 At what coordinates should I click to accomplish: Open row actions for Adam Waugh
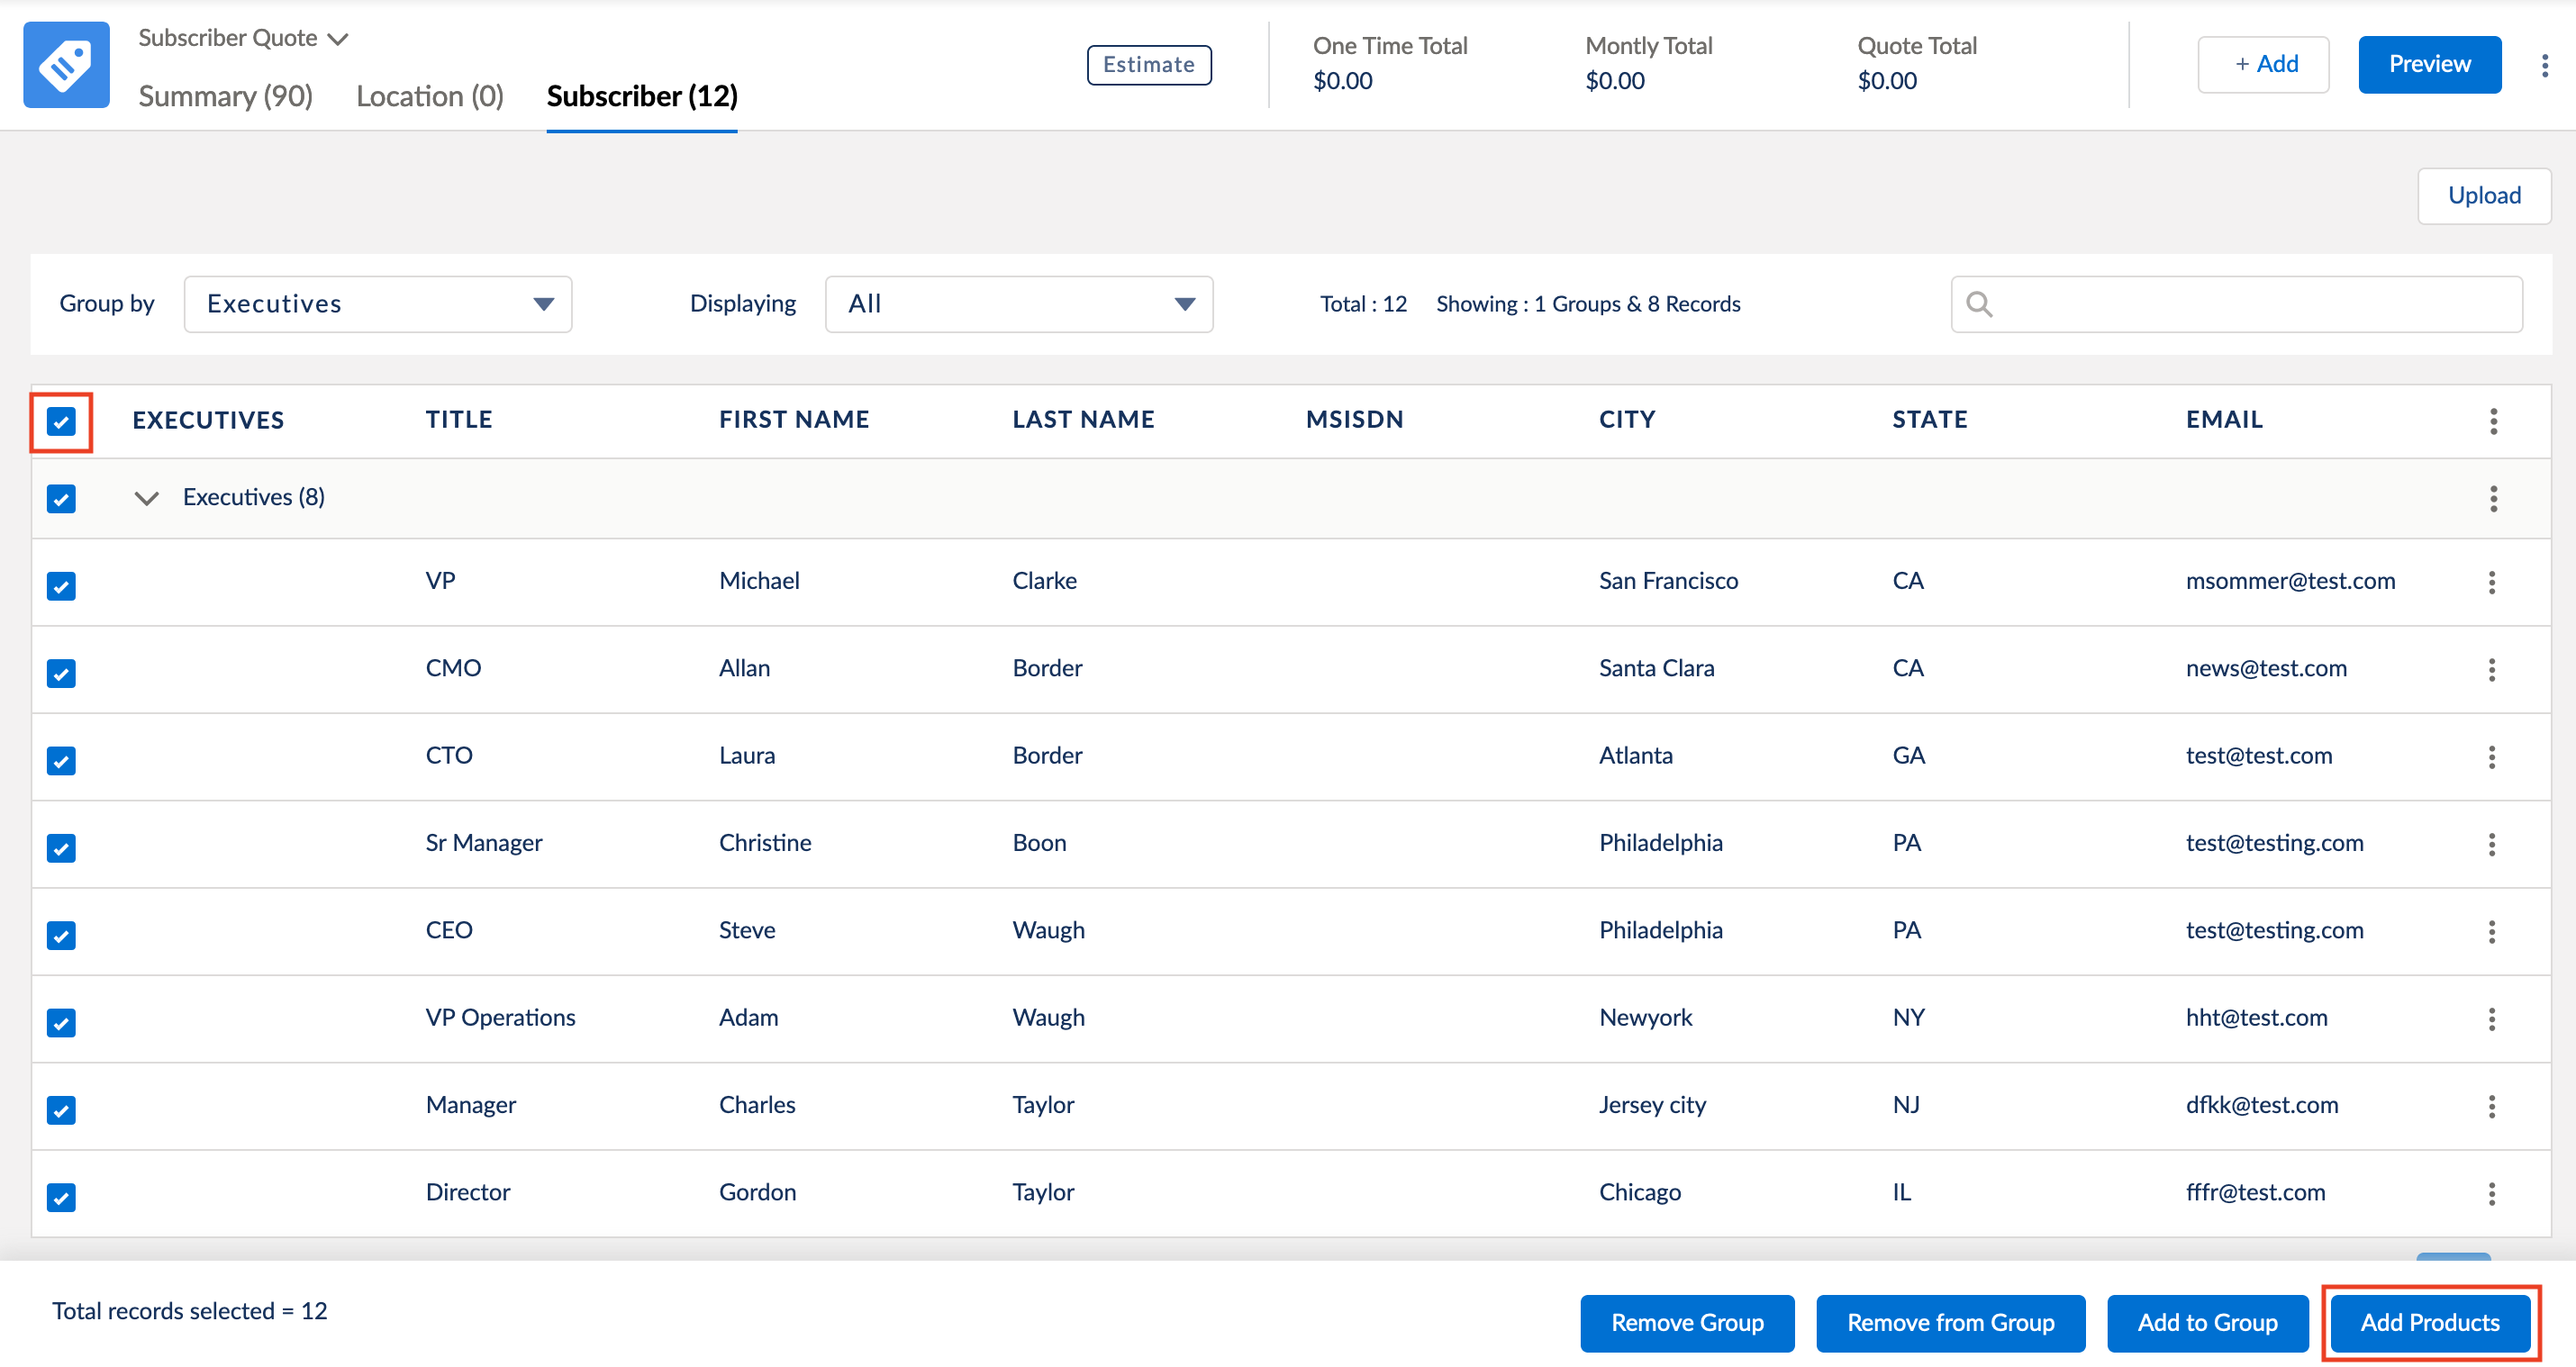(2491, 1019)
